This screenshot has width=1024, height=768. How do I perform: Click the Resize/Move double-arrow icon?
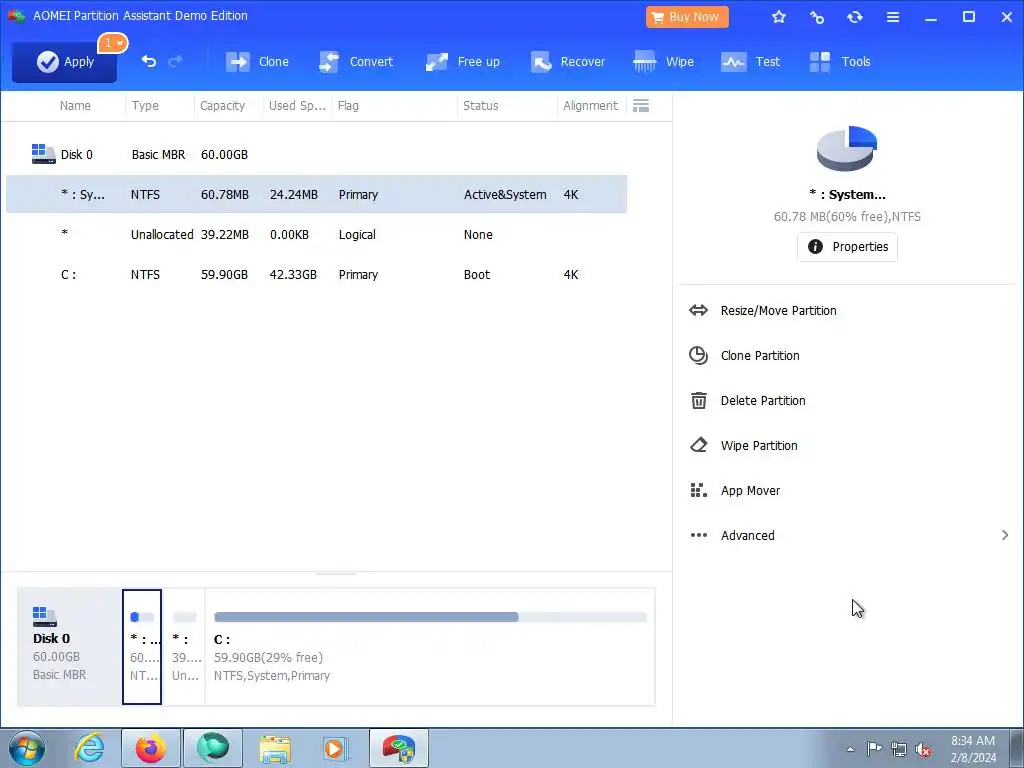tap(698, 310)
